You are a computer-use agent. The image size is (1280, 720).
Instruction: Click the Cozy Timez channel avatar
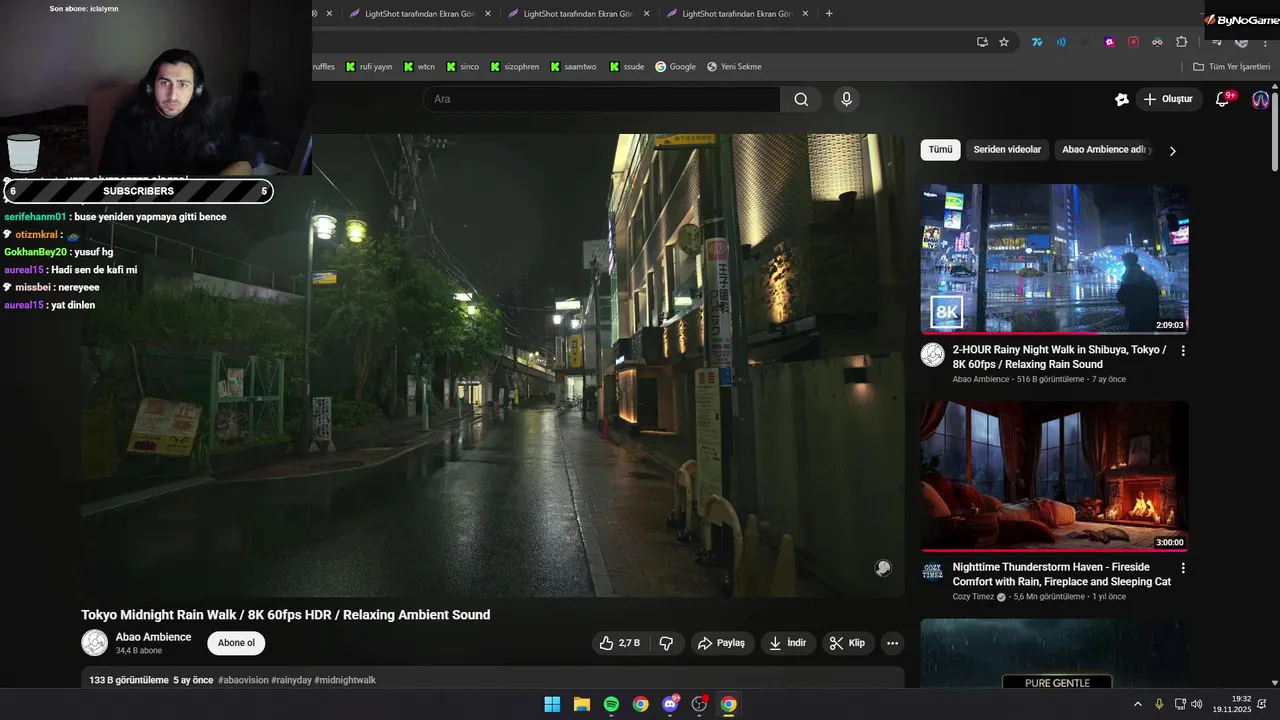click(932, 572)
